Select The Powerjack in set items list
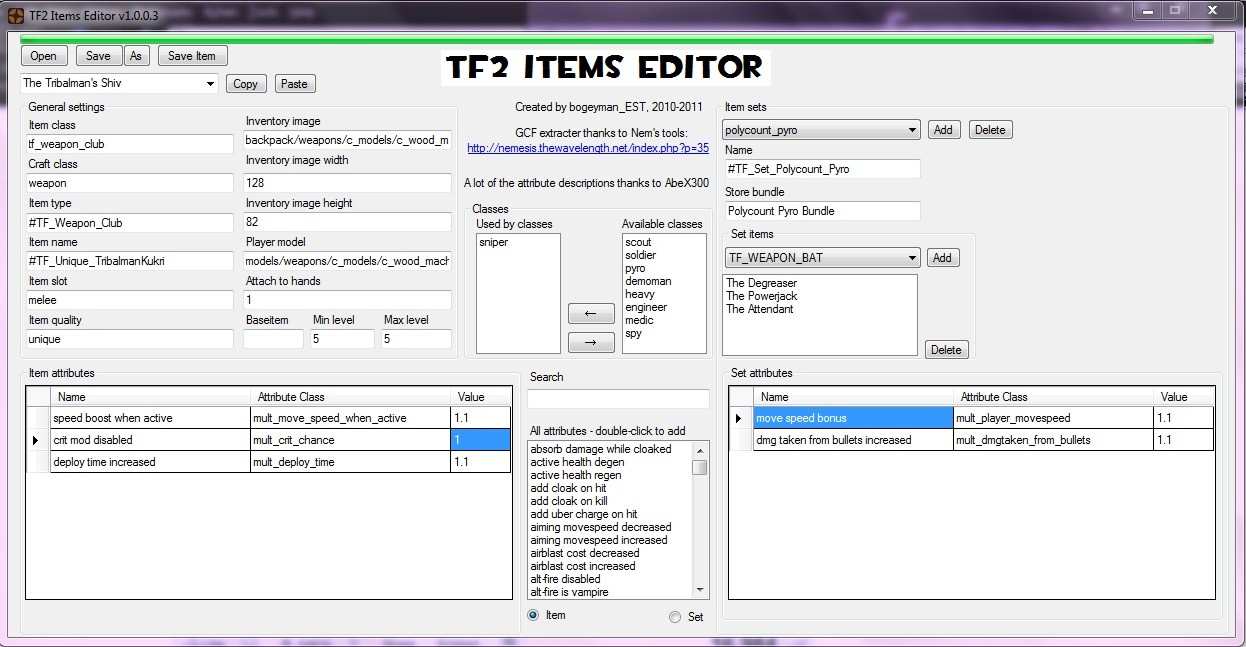Image resolution: width=1246 pixels, height=647 pixels. [760, 296]
